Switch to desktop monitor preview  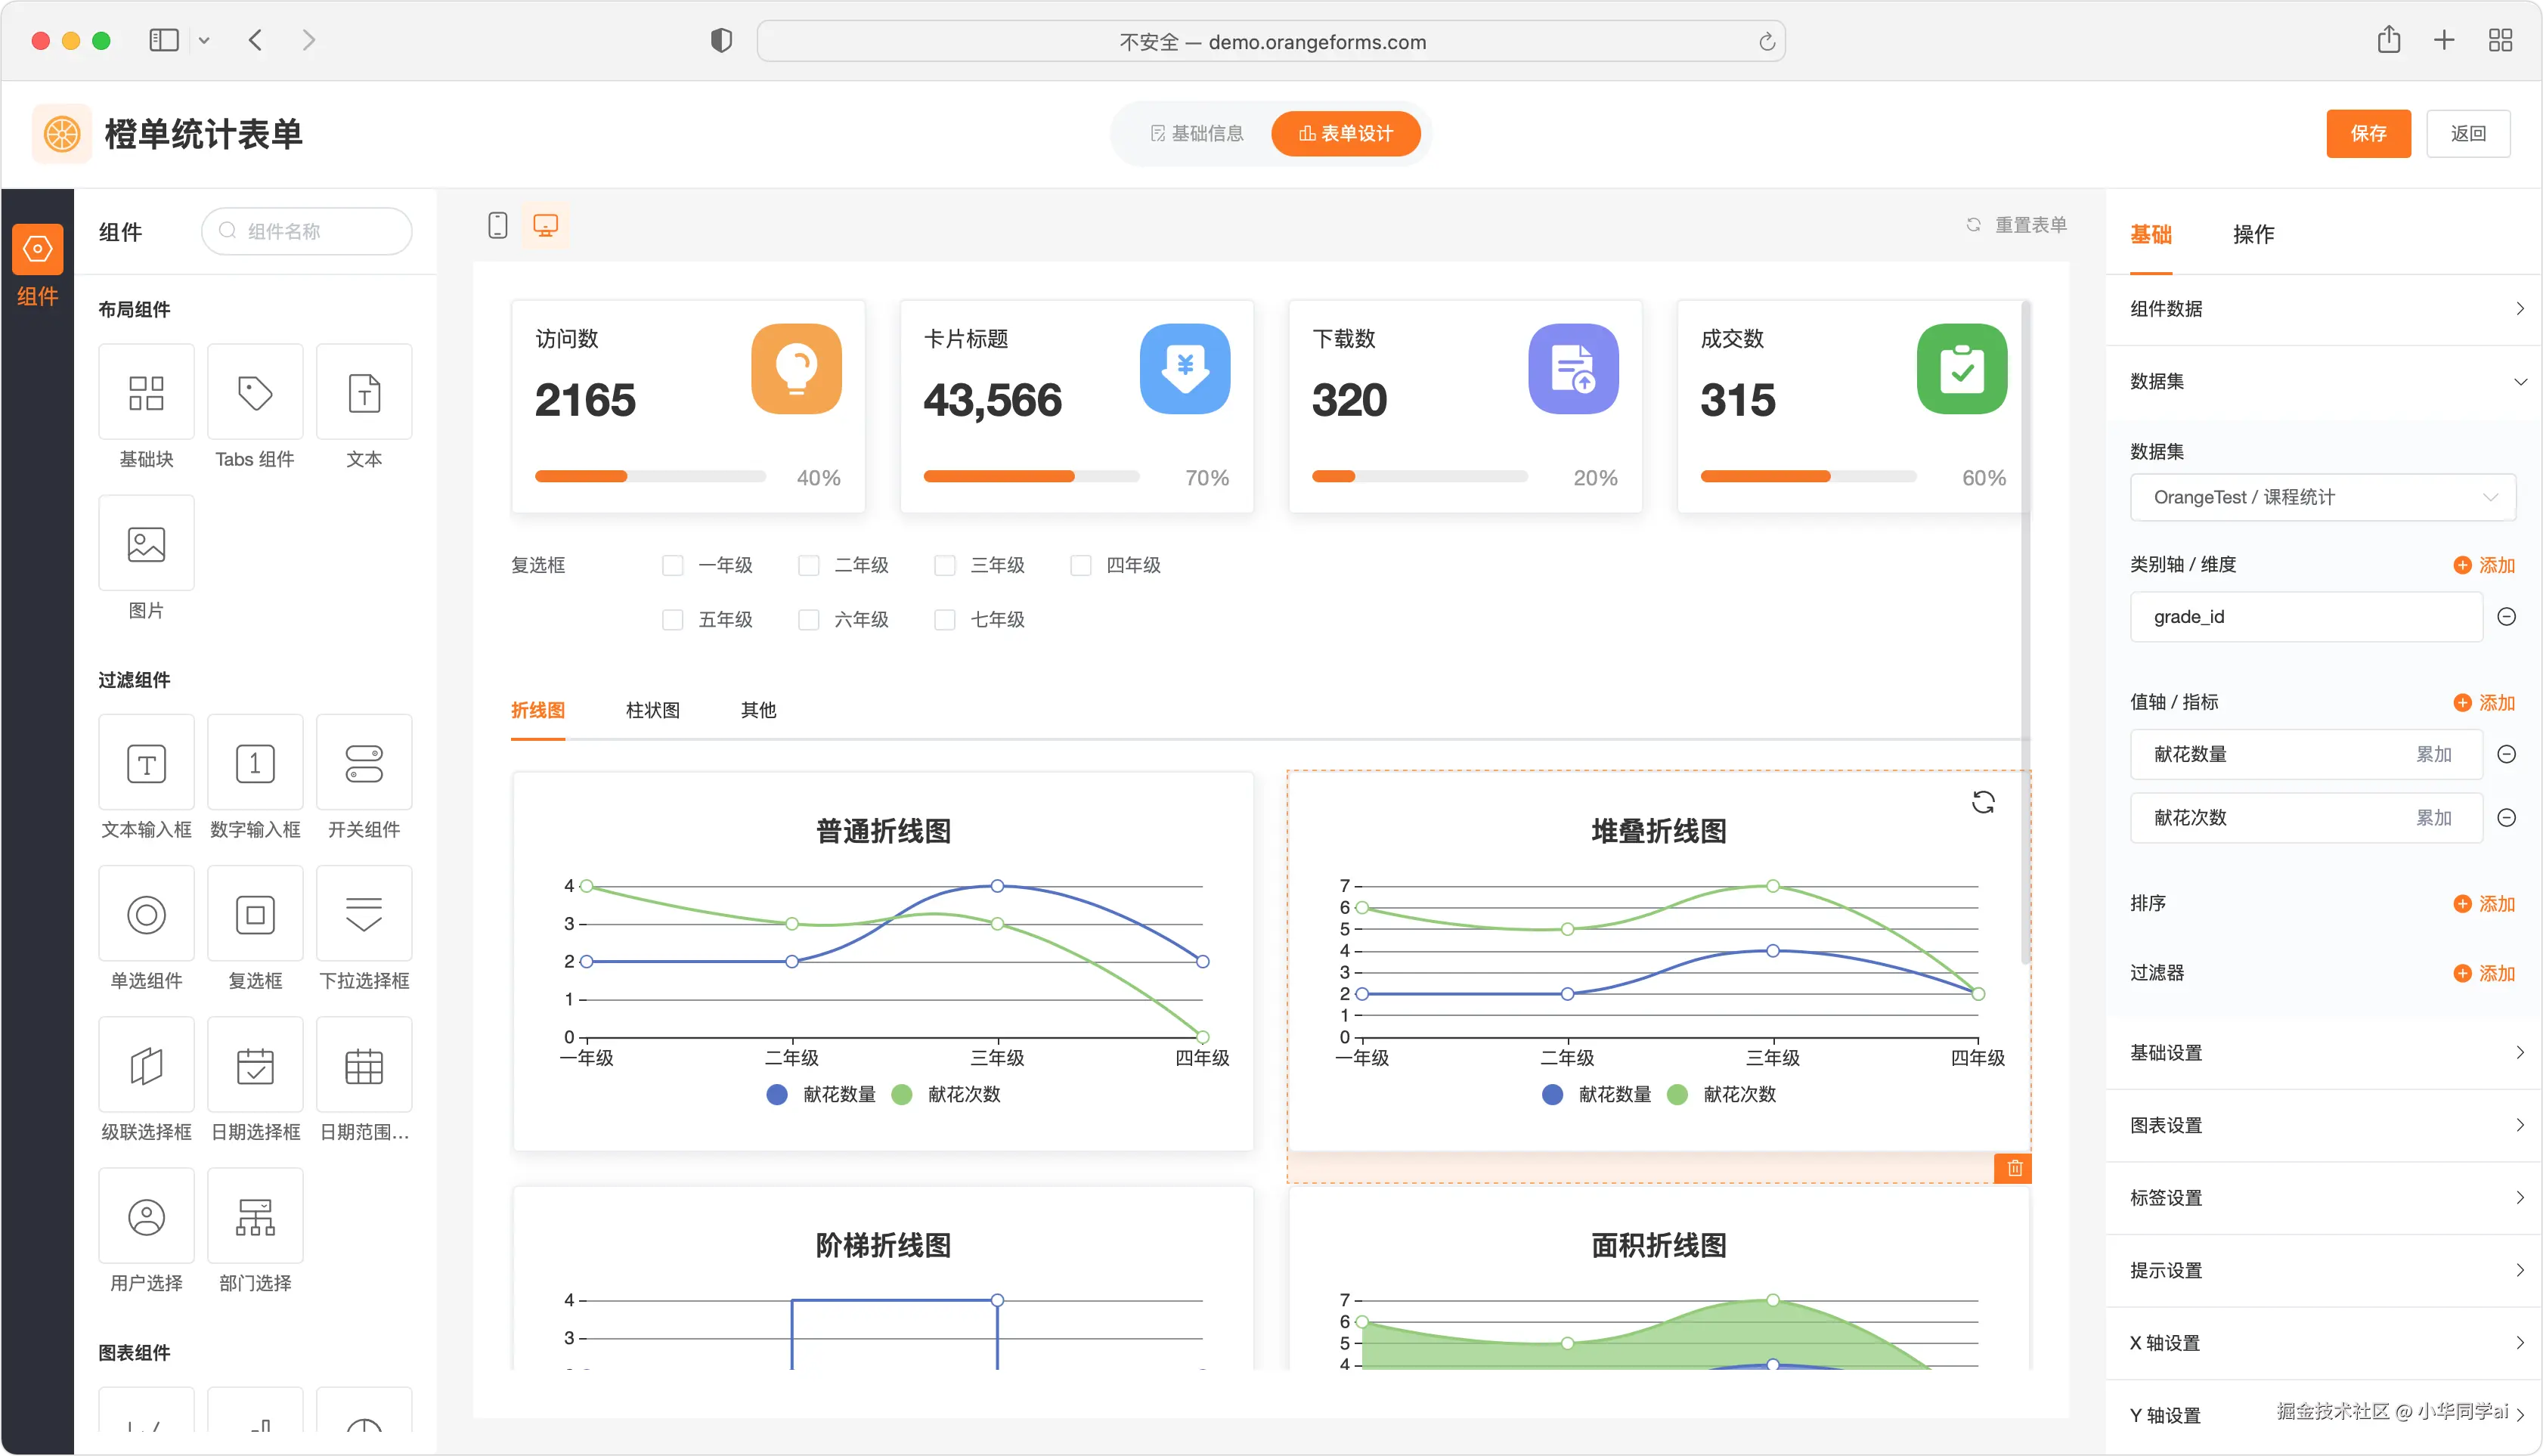point(545,225)
